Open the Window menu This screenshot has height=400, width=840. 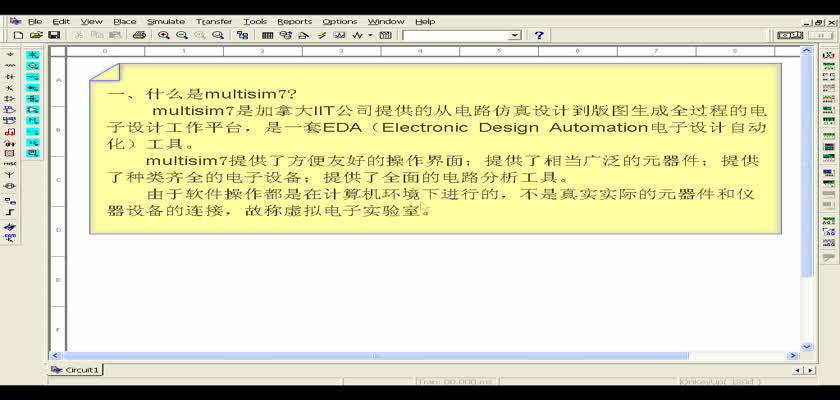click(x=386, y=21)
